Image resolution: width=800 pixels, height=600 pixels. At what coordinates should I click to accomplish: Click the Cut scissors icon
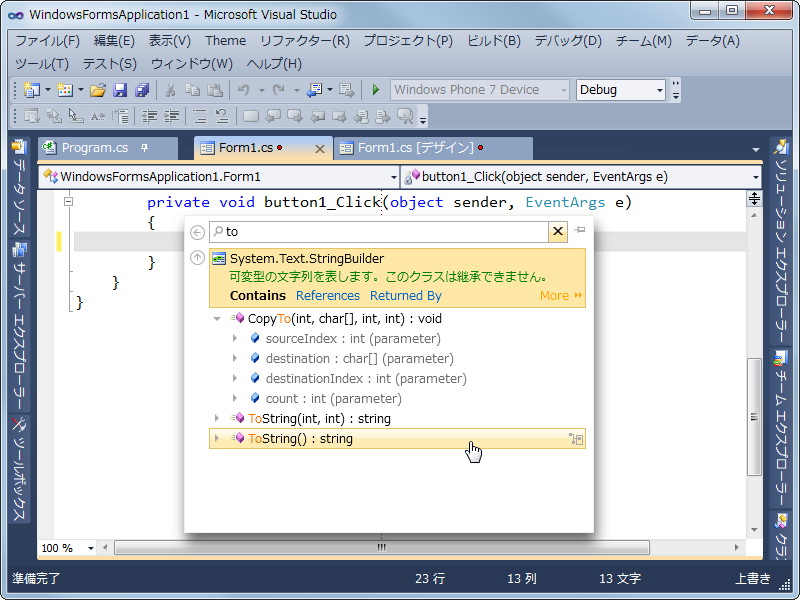click(x=170, y=90)
